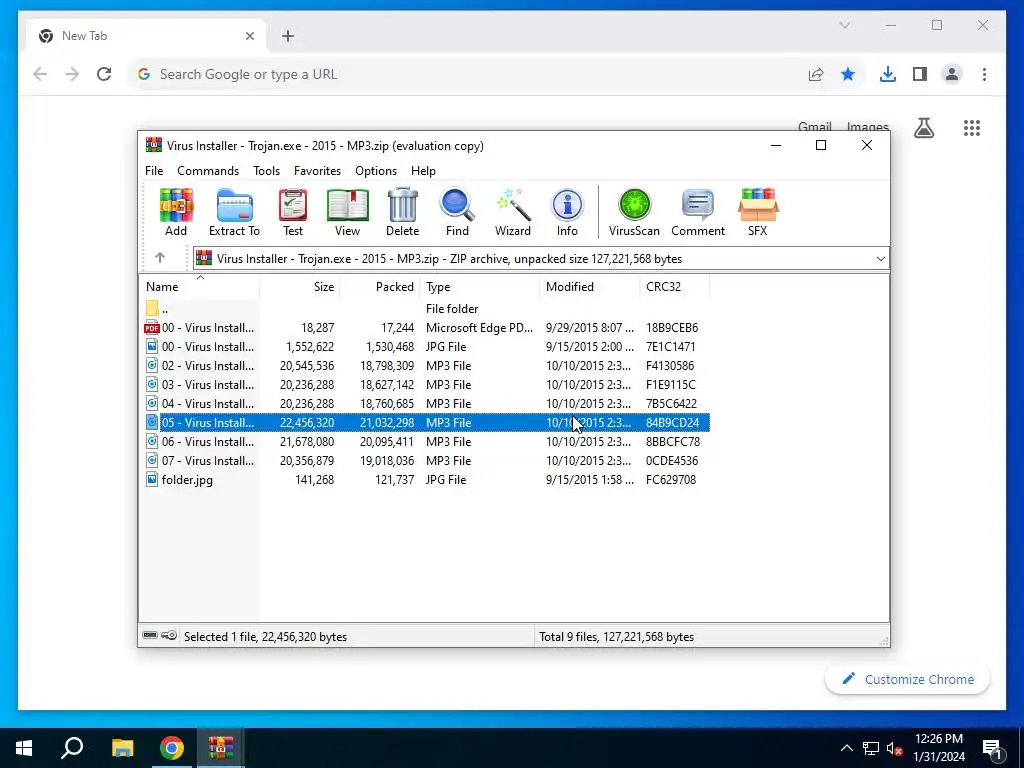The image size is (1024, 768).
Task: Click Chrome icon on taskbar
Action: tap(172, 748)
